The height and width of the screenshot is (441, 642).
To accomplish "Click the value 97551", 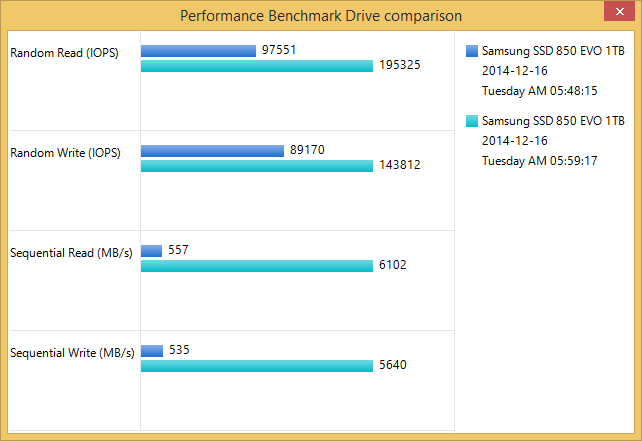I will [x=279, y=50].
